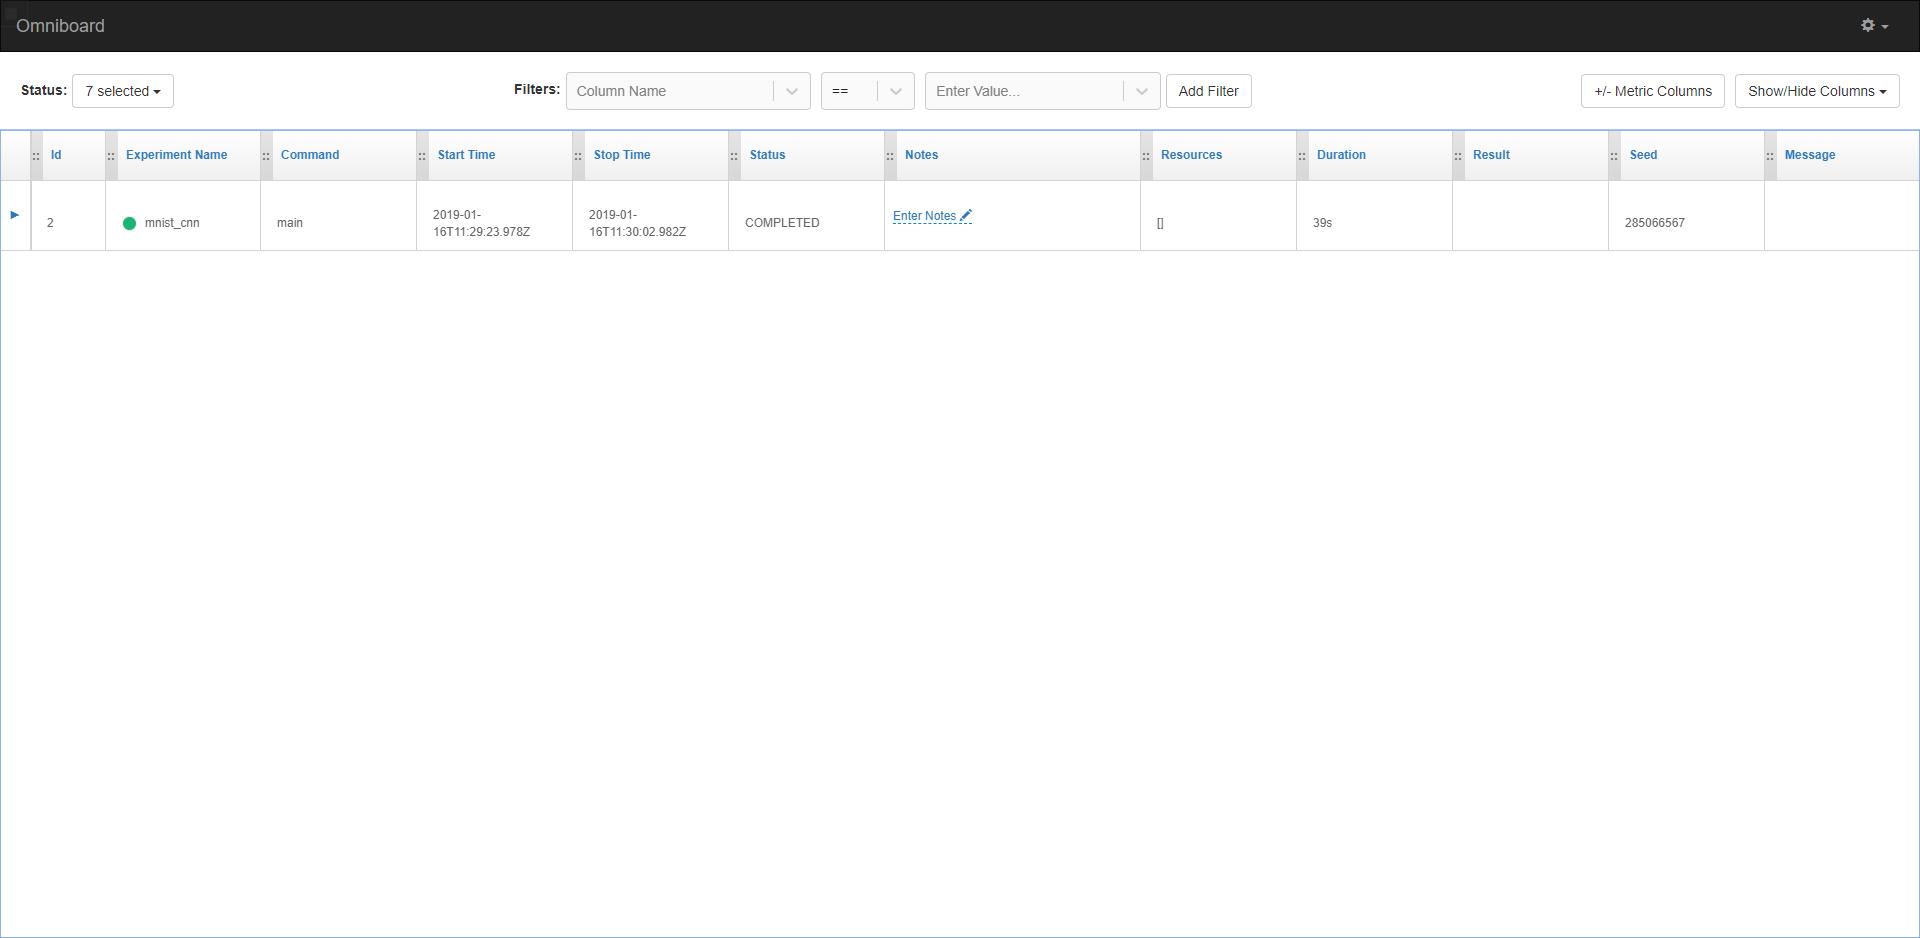Sort by the Result column header
Image resolution: width=1920 pixels, height=938 pixels.
pyautogui.click(x=1491, y=155)
